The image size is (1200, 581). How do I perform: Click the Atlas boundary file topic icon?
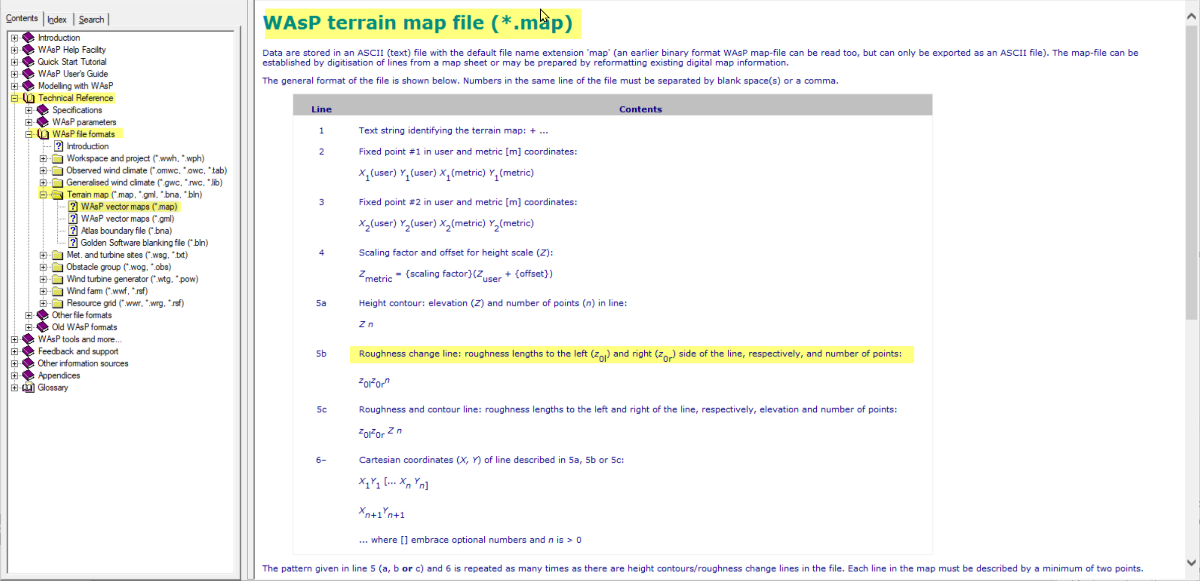coord(73,230)
